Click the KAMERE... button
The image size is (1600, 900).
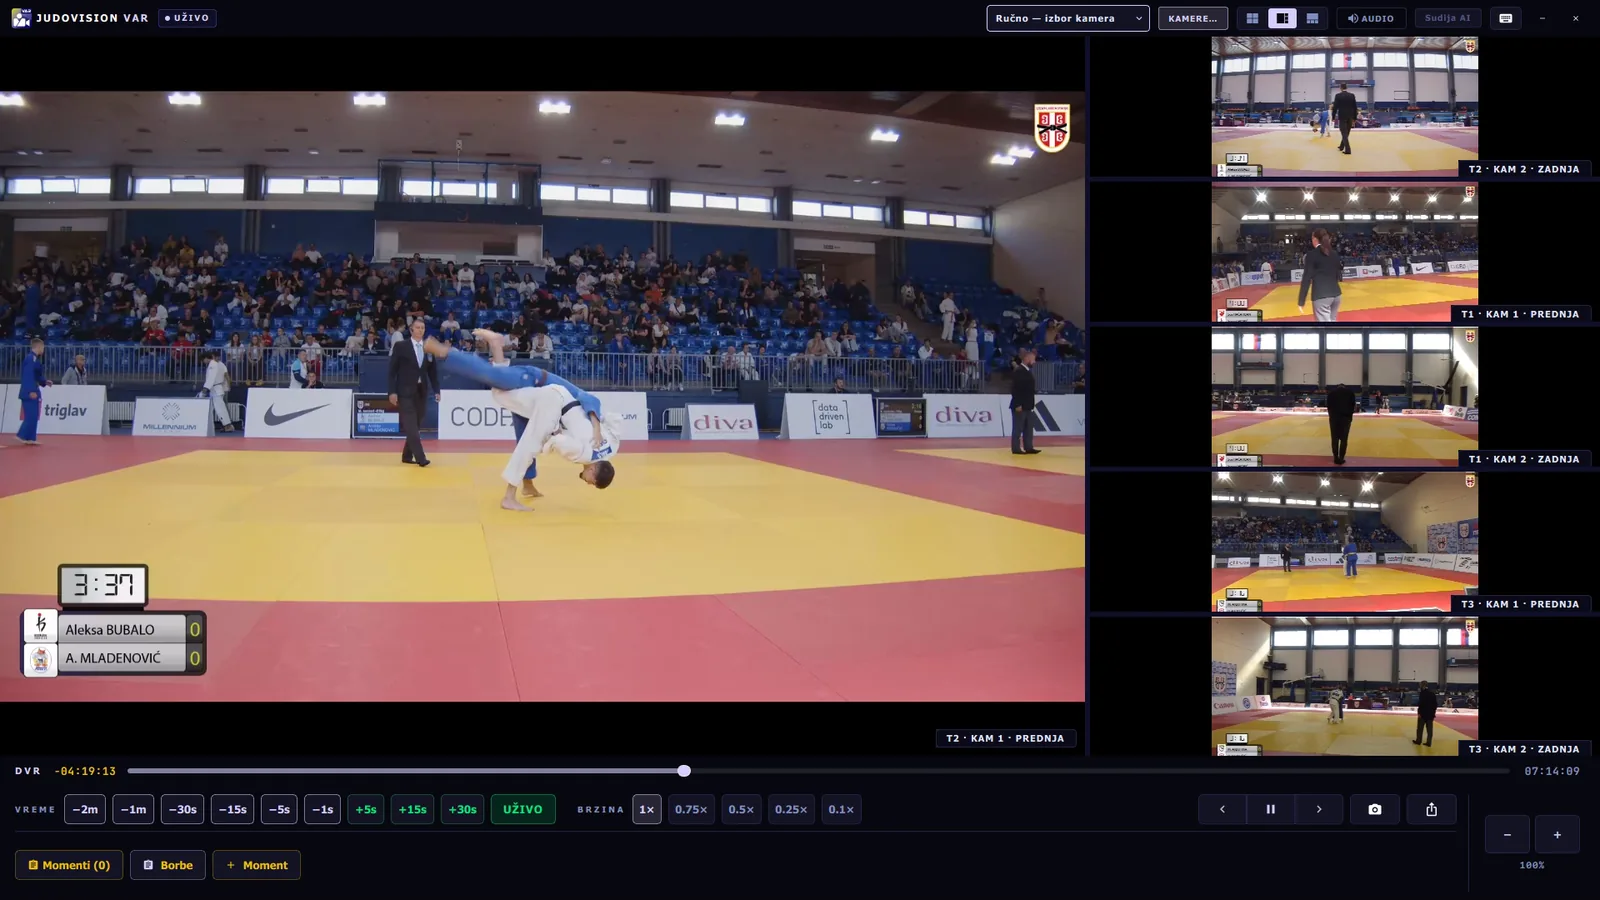coord(1193,18)
